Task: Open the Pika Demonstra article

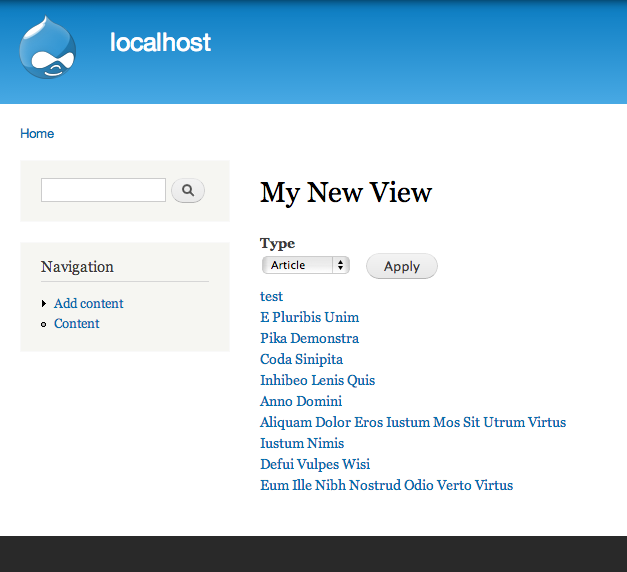Action: pos(310,338)
